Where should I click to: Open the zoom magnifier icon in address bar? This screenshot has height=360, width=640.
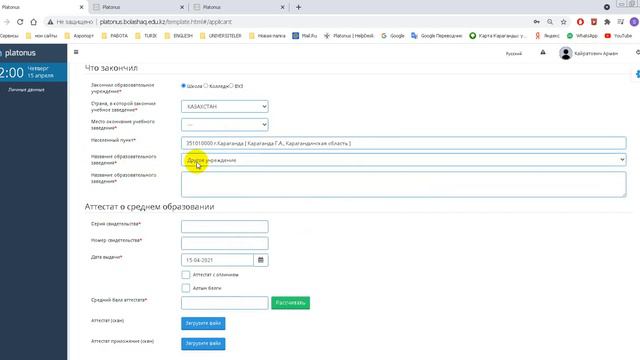[550, 22]
